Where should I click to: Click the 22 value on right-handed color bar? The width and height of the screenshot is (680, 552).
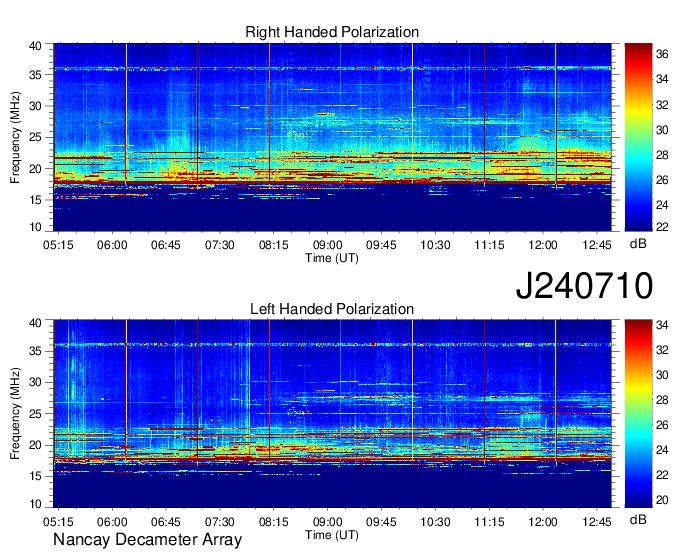tap(662, 227)
